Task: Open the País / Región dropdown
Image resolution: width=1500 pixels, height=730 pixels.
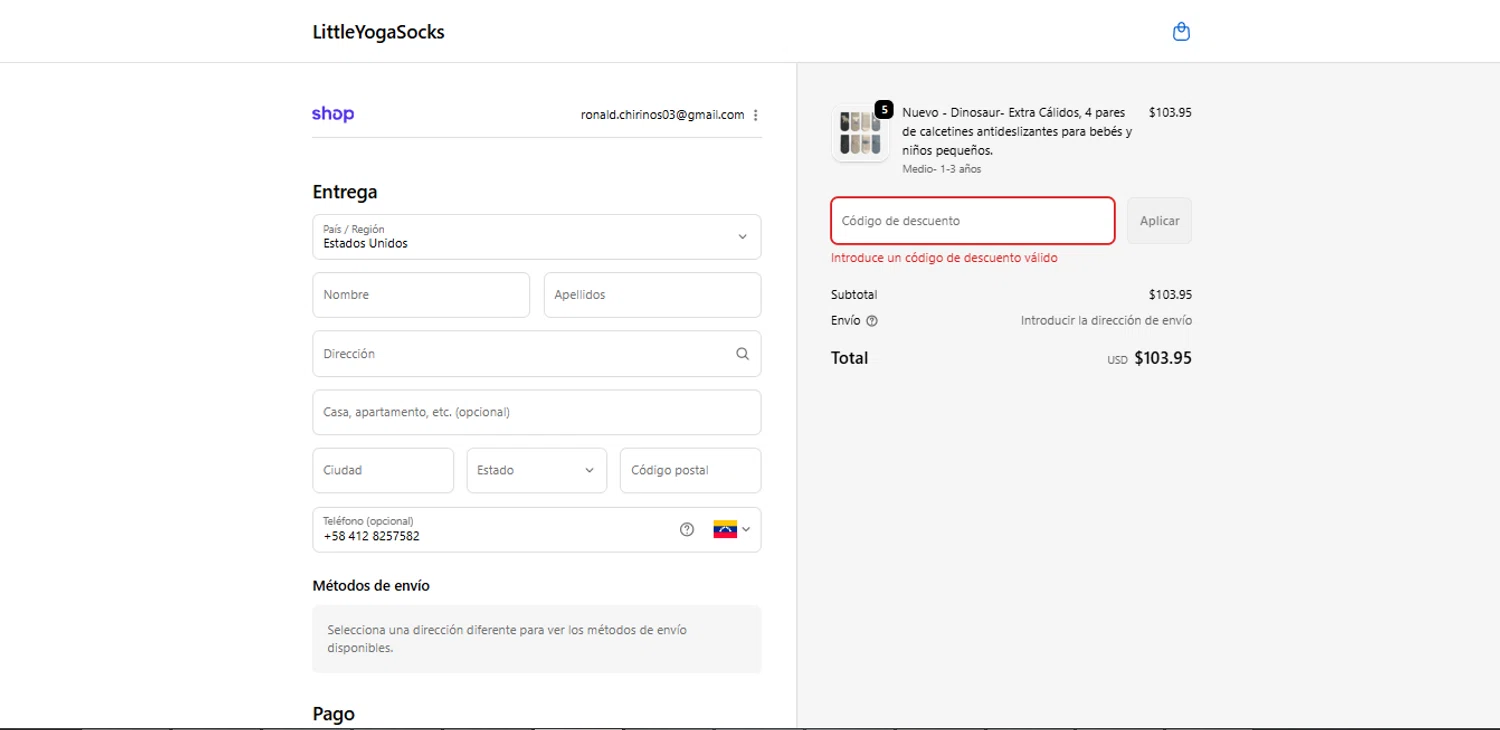Action: pyautogui.click(x=537, y=237)
